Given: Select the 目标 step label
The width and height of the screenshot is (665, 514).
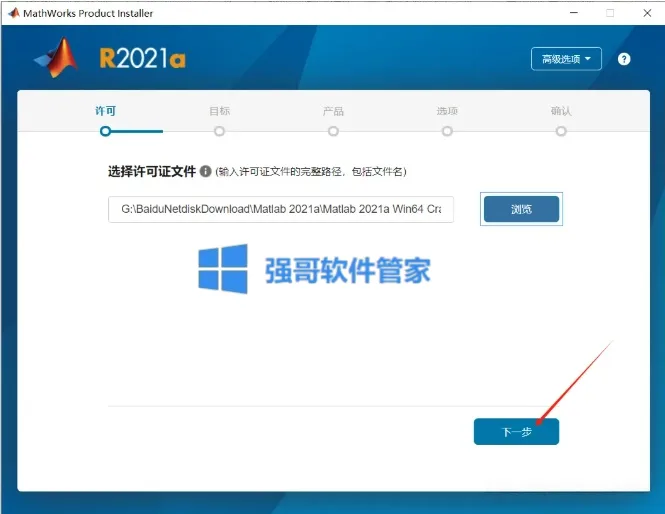Looking at the screenshot, I should point(219,111).
